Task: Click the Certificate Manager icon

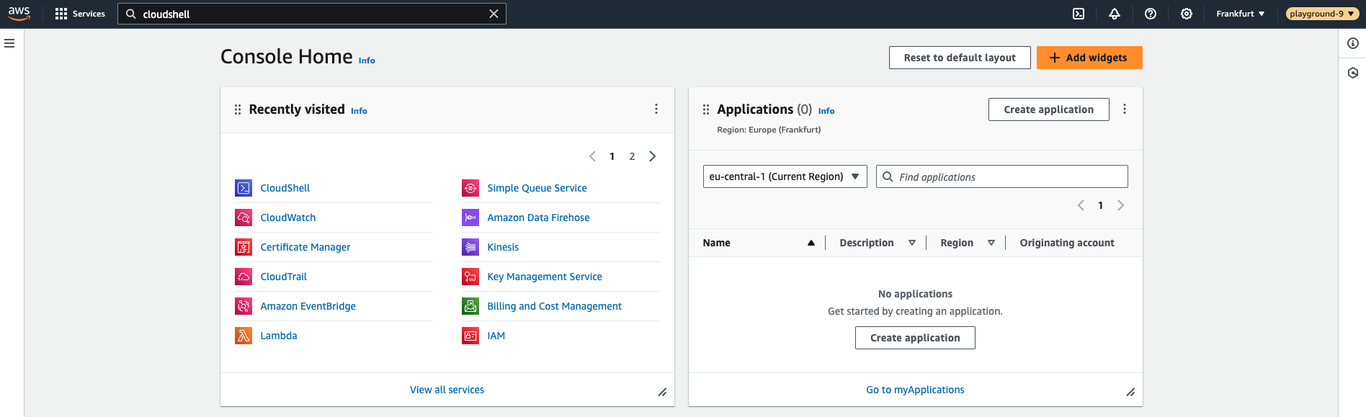Action: [243, 247]
